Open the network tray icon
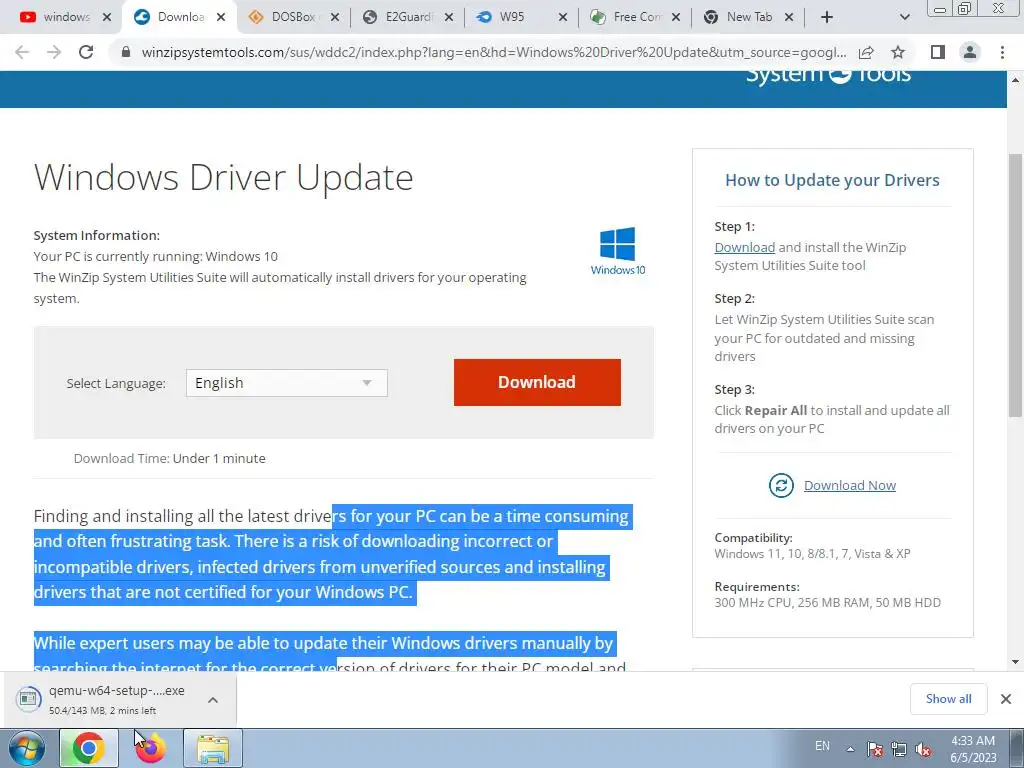This screenshot has height=768, width=1024. point(899,749)
